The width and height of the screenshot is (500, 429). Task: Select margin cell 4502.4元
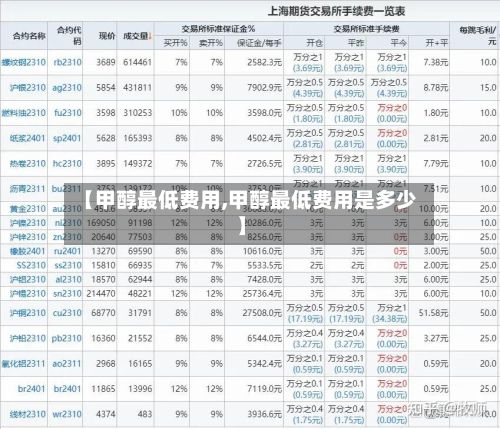[x=264, y=138]
